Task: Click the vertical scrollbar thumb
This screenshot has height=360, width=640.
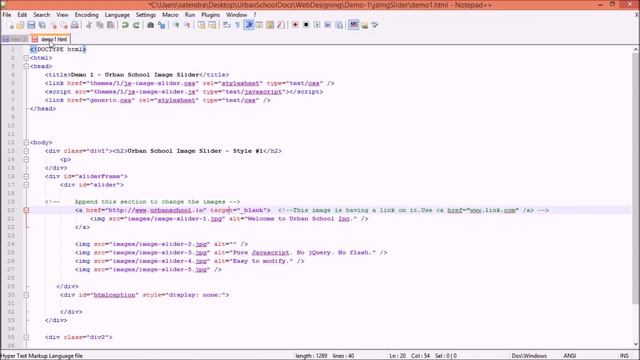Action: point(636,178)
